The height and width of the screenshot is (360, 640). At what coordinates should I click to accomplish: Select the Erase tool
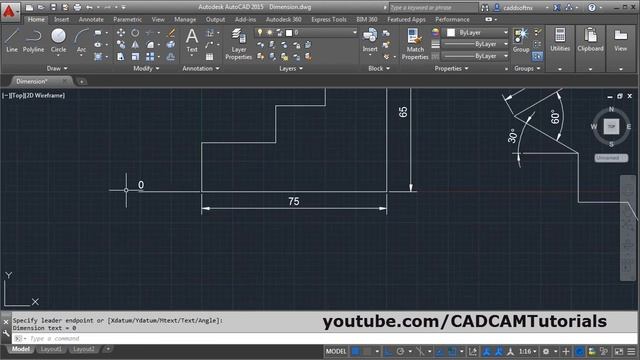pyautogui.click(x=171, y=33)
